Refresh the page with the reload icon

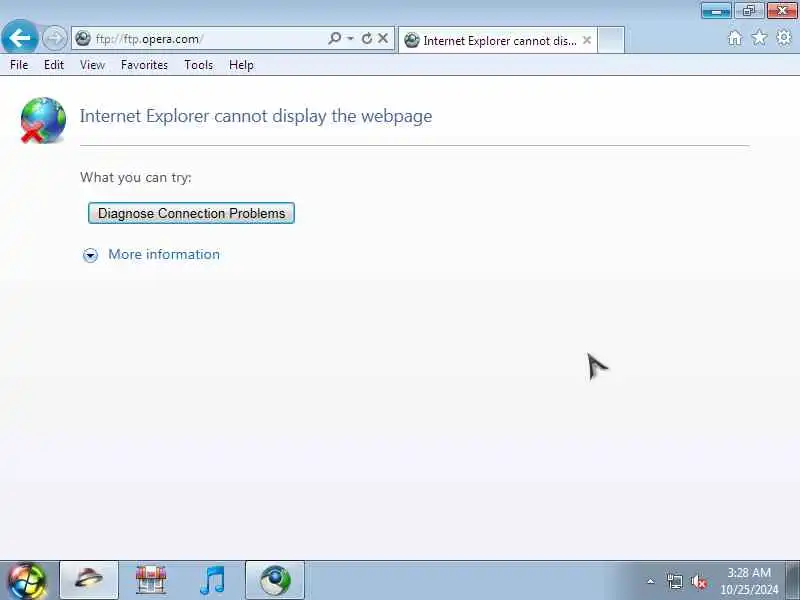pos(366,38)
